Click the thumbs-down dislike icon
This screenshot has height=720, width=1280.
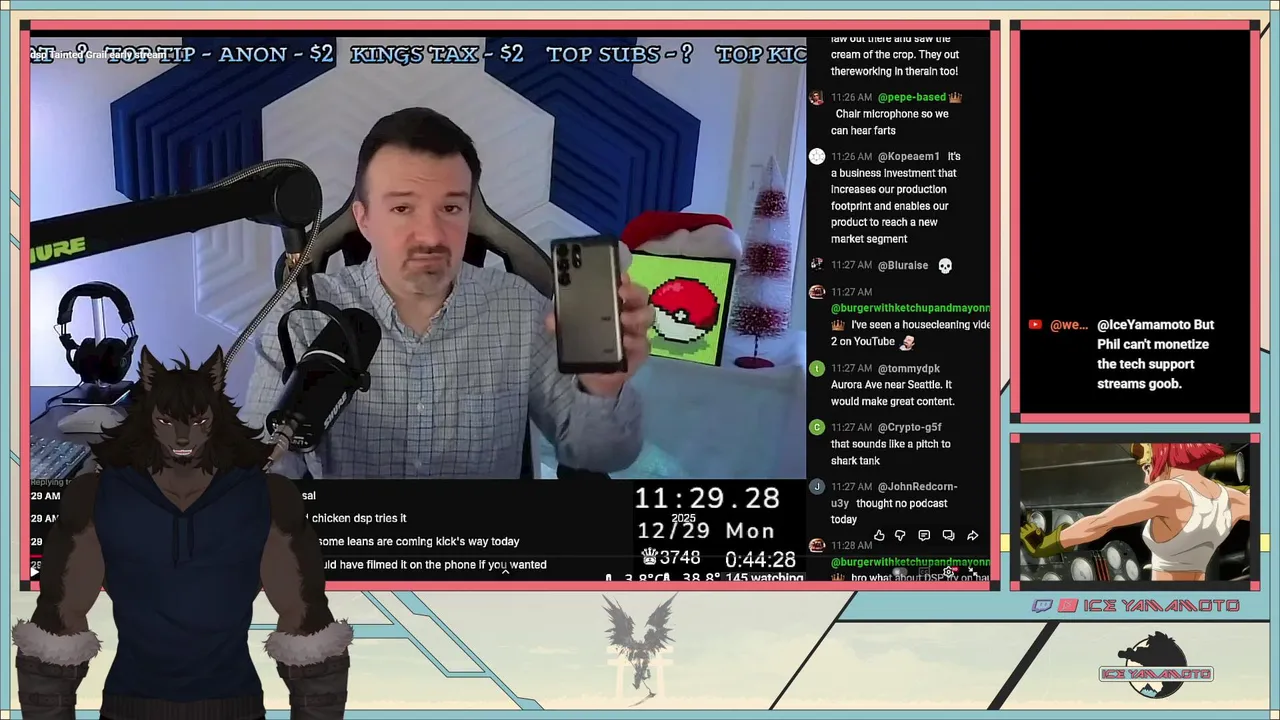(900, 536)
